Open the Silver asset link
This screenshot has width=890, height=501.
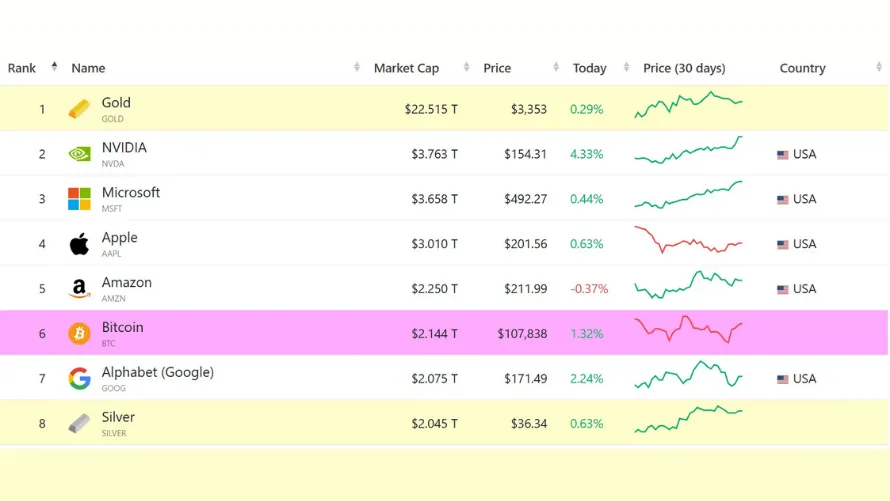coord(118,417)
